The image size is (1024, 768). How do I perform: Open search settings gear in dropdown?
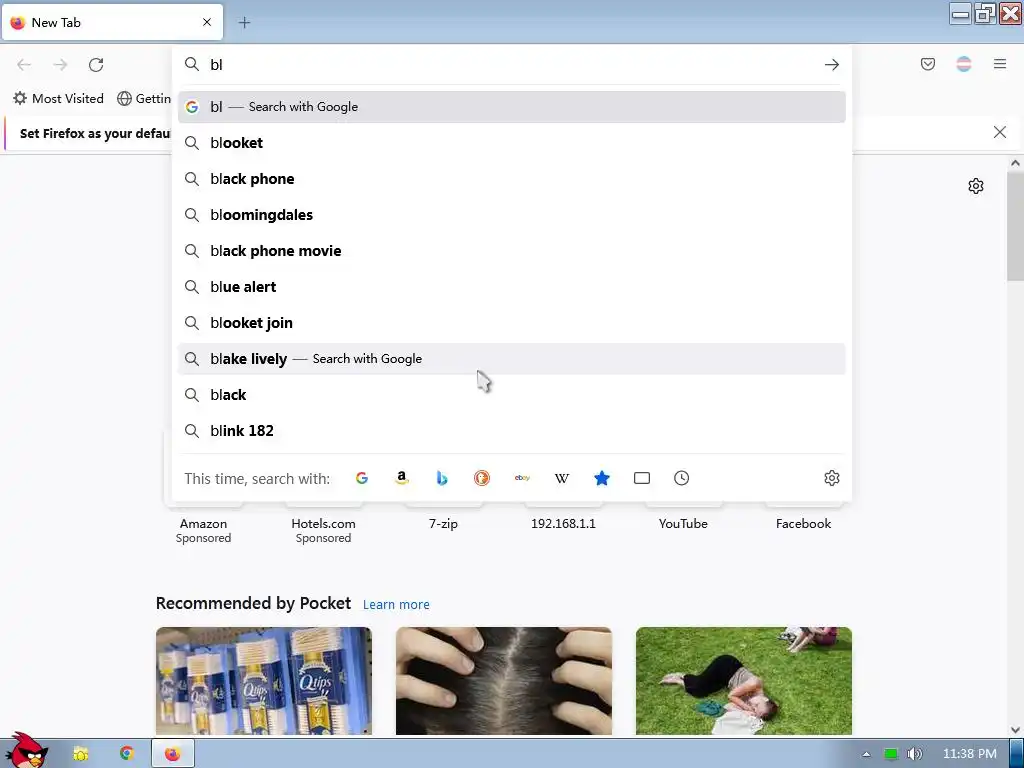coord(831,478)
